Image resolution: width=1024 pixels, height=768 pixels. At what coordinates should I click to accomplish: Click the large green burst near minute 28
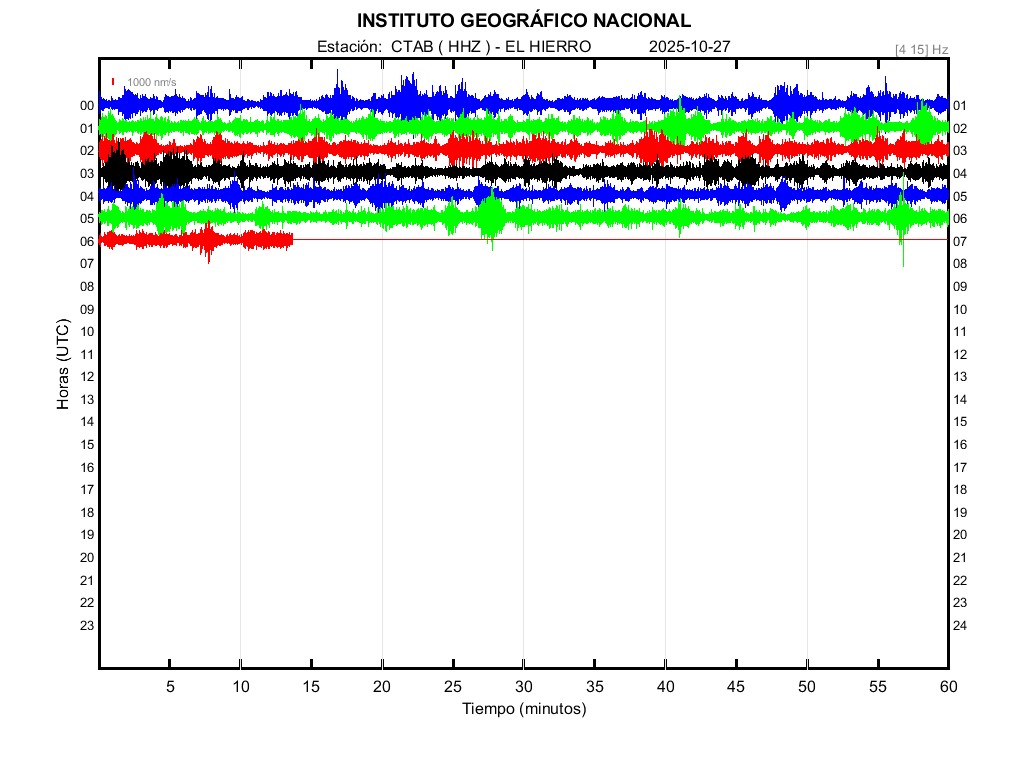click(x=491, y=219)
